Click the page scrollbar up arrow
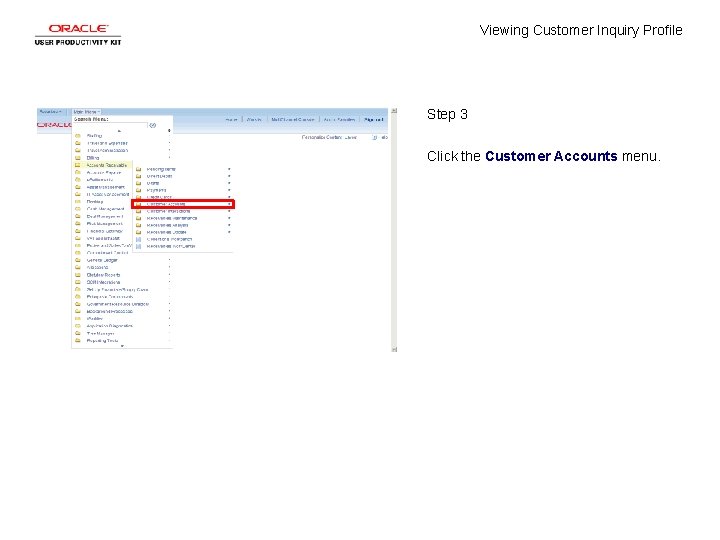 (394, 111)
